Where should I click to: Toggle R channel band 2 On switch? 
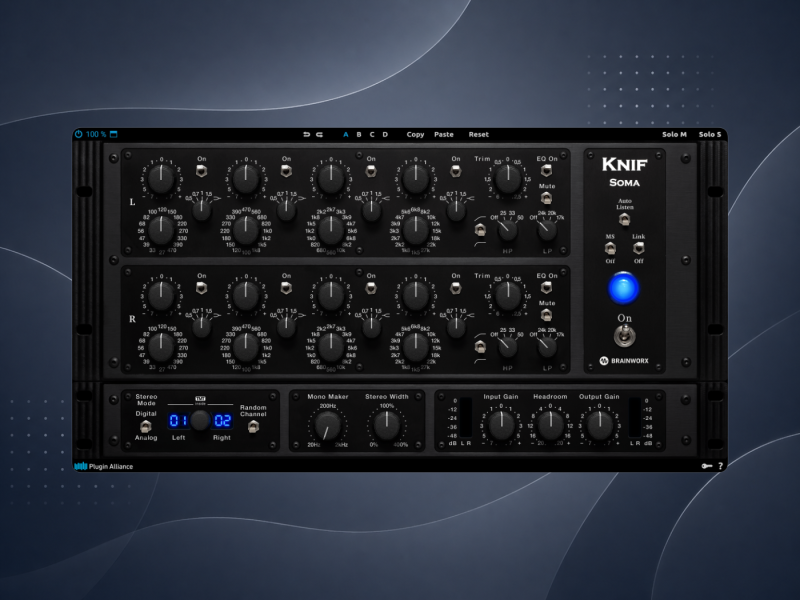point(286,288)
